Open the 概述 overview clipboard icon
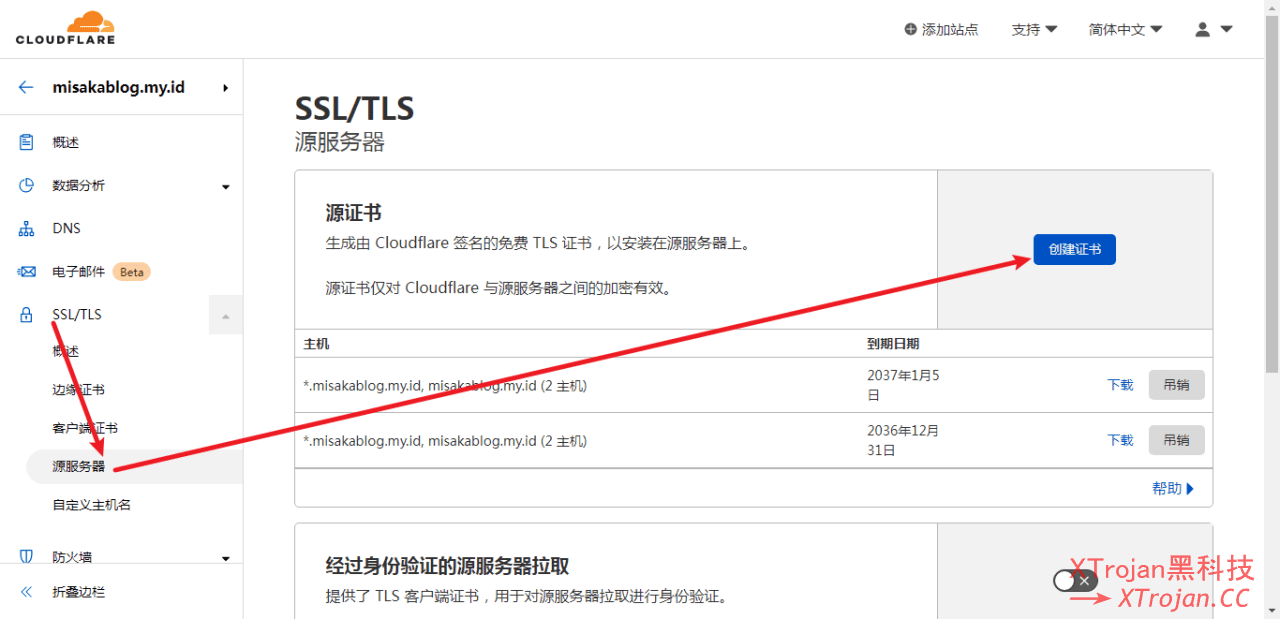Image resolution: width=1280 pixels, height=619 pixels. 27,142
